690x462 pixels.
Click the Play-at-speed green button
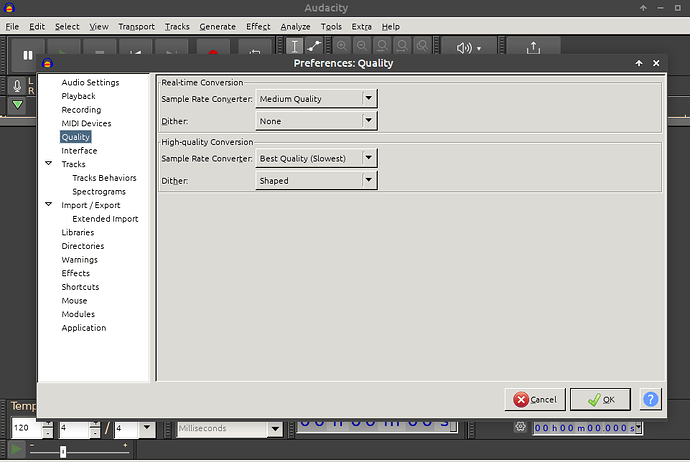[16, 449]
